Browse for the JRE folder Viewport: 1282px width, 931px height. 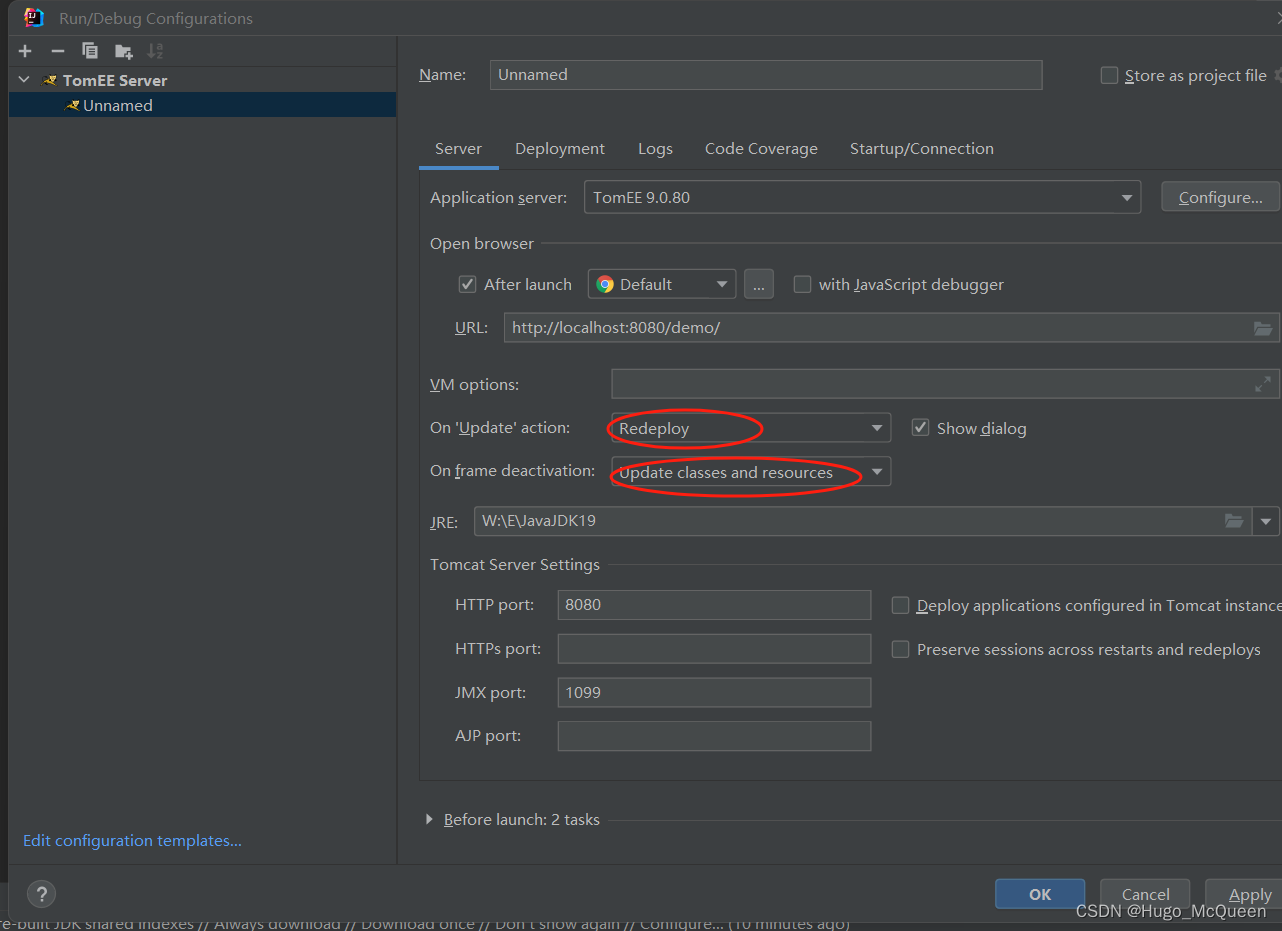coord(1234,521)
